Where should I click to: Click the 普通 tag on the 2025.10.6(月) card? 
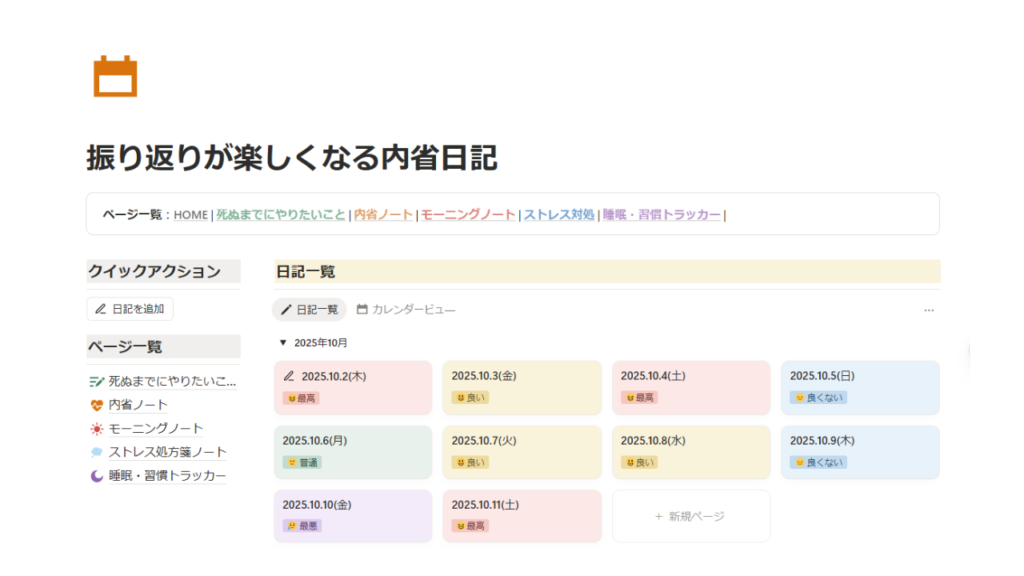(x=302, y=462)
